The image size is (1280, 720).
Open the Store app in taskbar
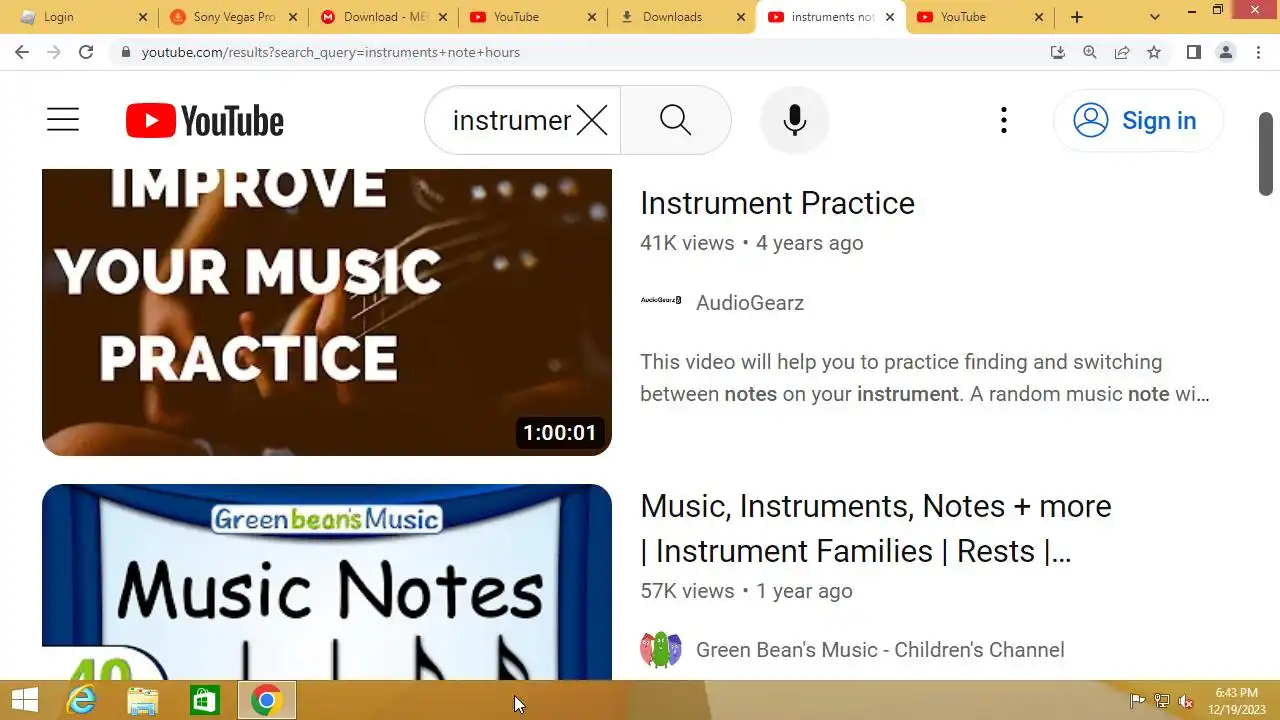[204, 701]
